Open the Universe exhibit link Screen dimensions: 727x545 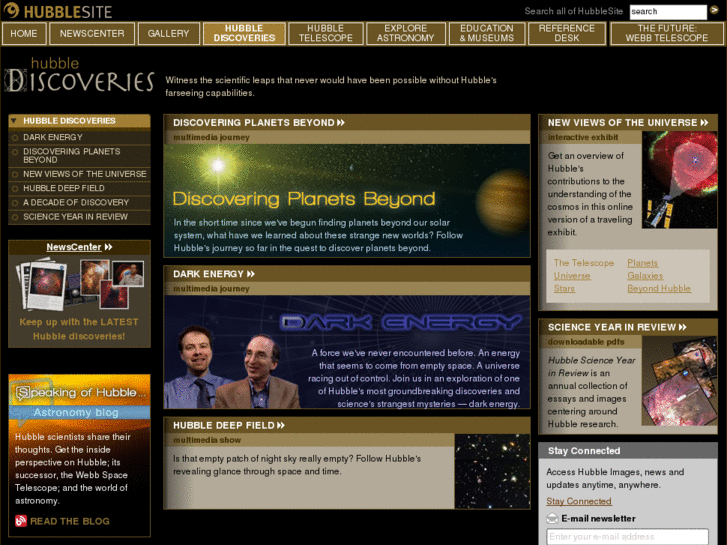click(572, 276)
